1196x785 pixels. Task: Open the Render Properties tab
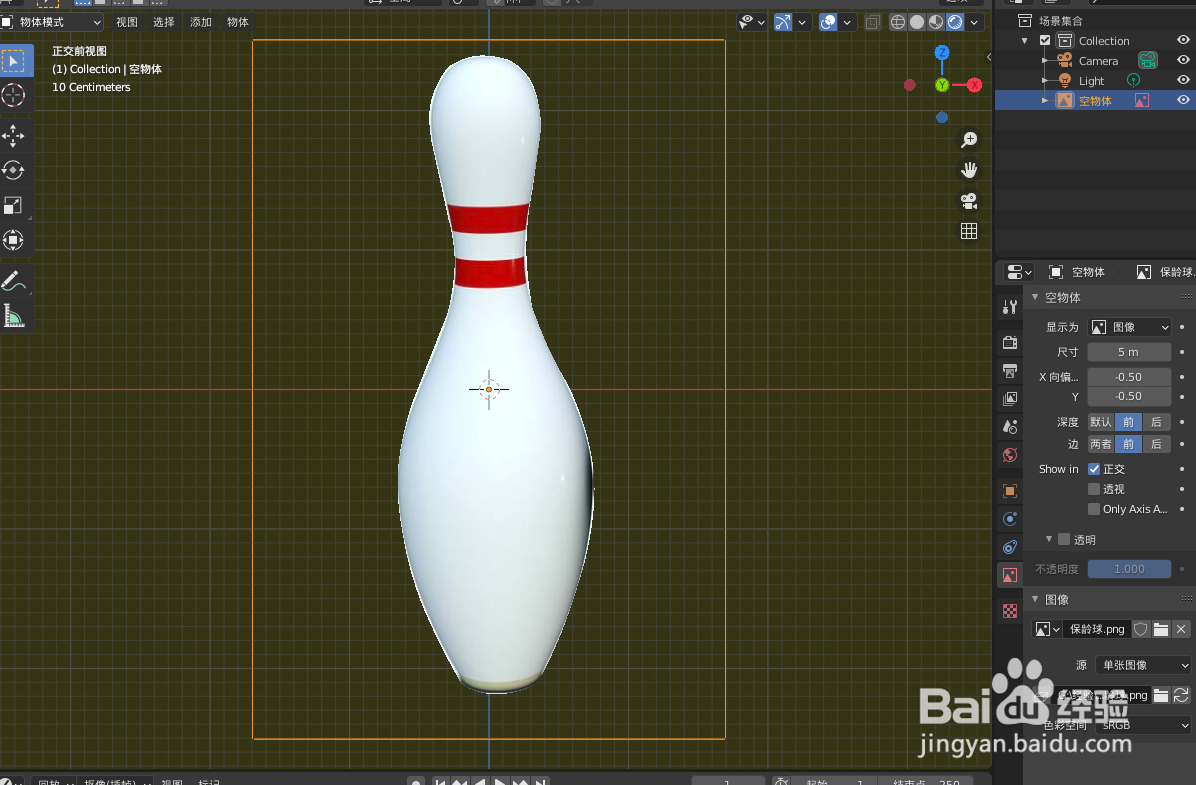tap(1009, 342)
